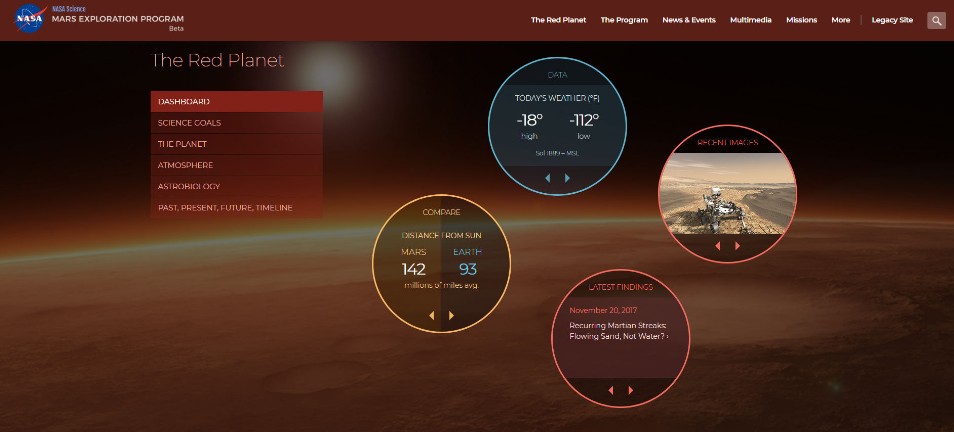
Task: Click the -18° high temperature
Action: pyautogui.click(x=529, y=120)
